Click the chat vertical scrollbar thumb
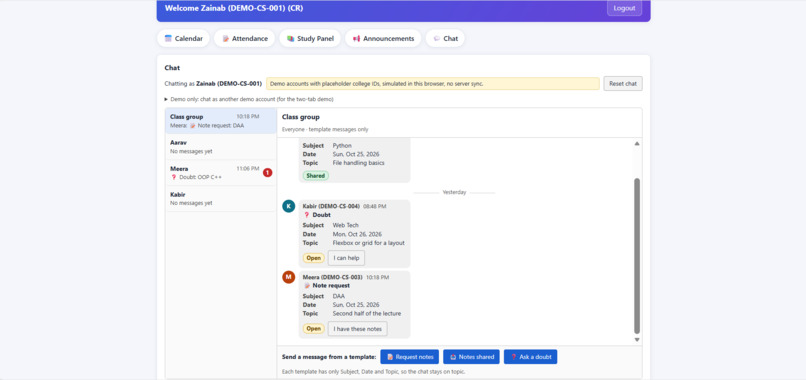 coord(637,256)
